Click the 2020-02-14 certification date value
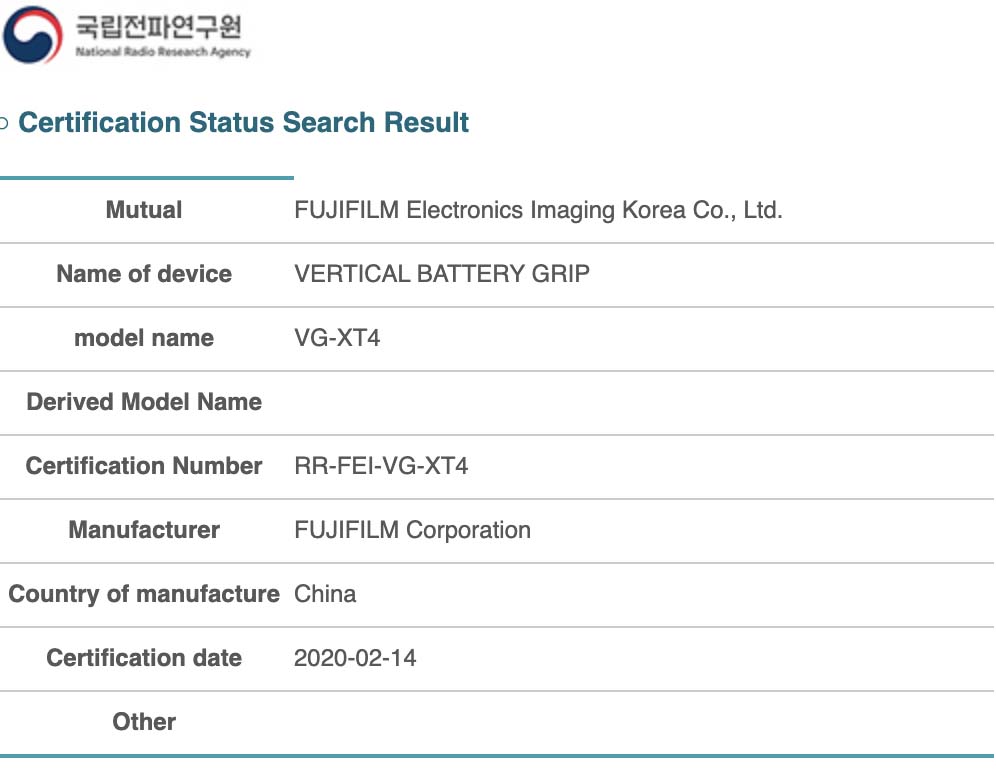The image size is (996, 770). [355, 658]
